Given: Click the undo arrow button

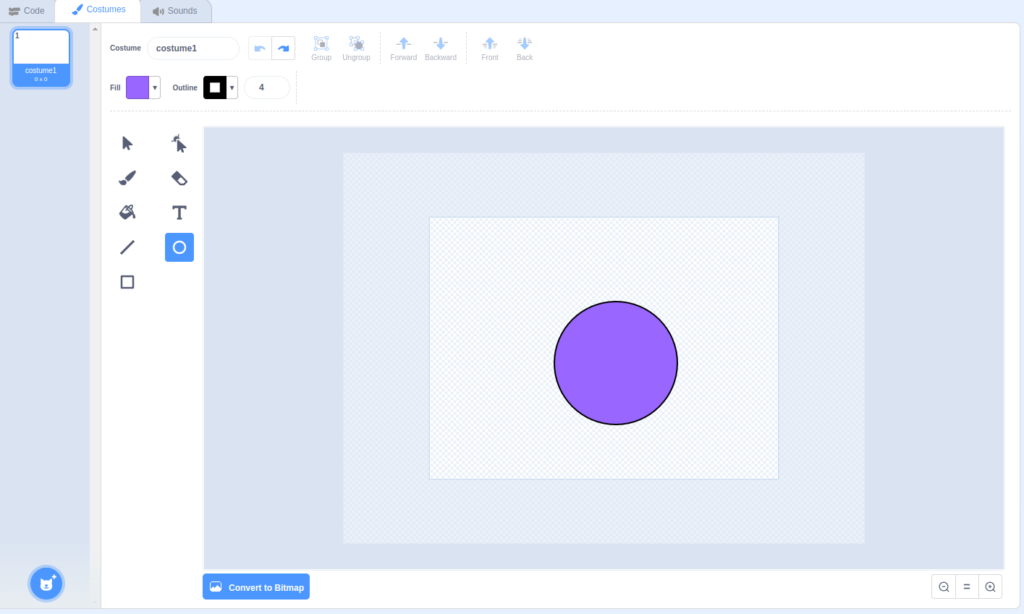Looking at the screenshot, I should click(260, 48).
